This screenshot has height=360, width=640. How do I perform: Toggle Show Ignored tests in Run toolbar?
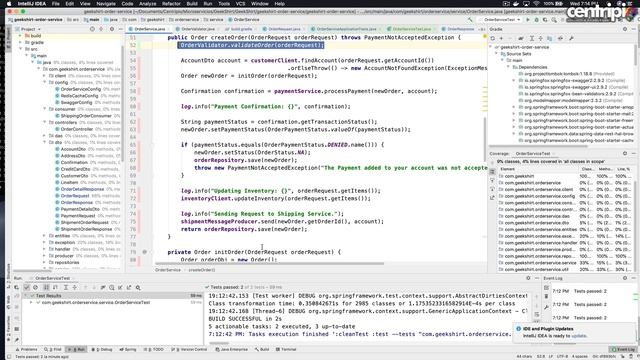coord(36,288)
